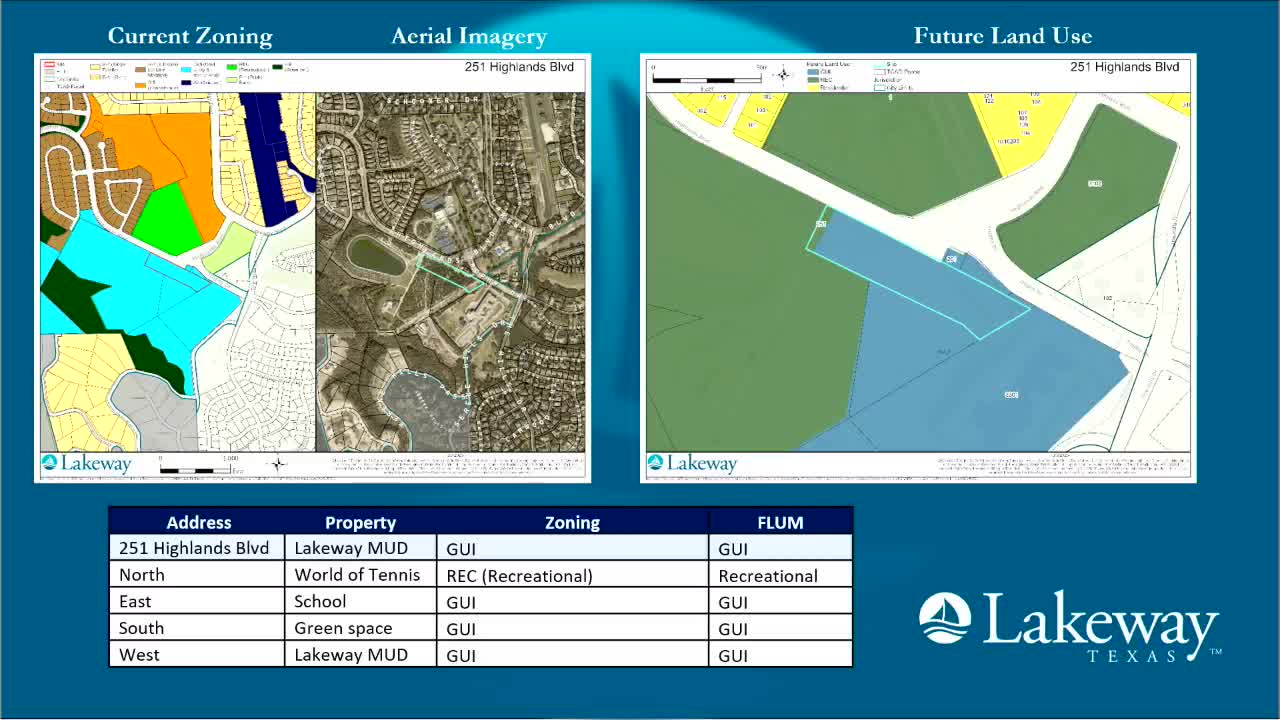Click the compass rose on Current Zoning map
Image resolution: width=1280 pixels, height=720 pixels.
[278, 463]
